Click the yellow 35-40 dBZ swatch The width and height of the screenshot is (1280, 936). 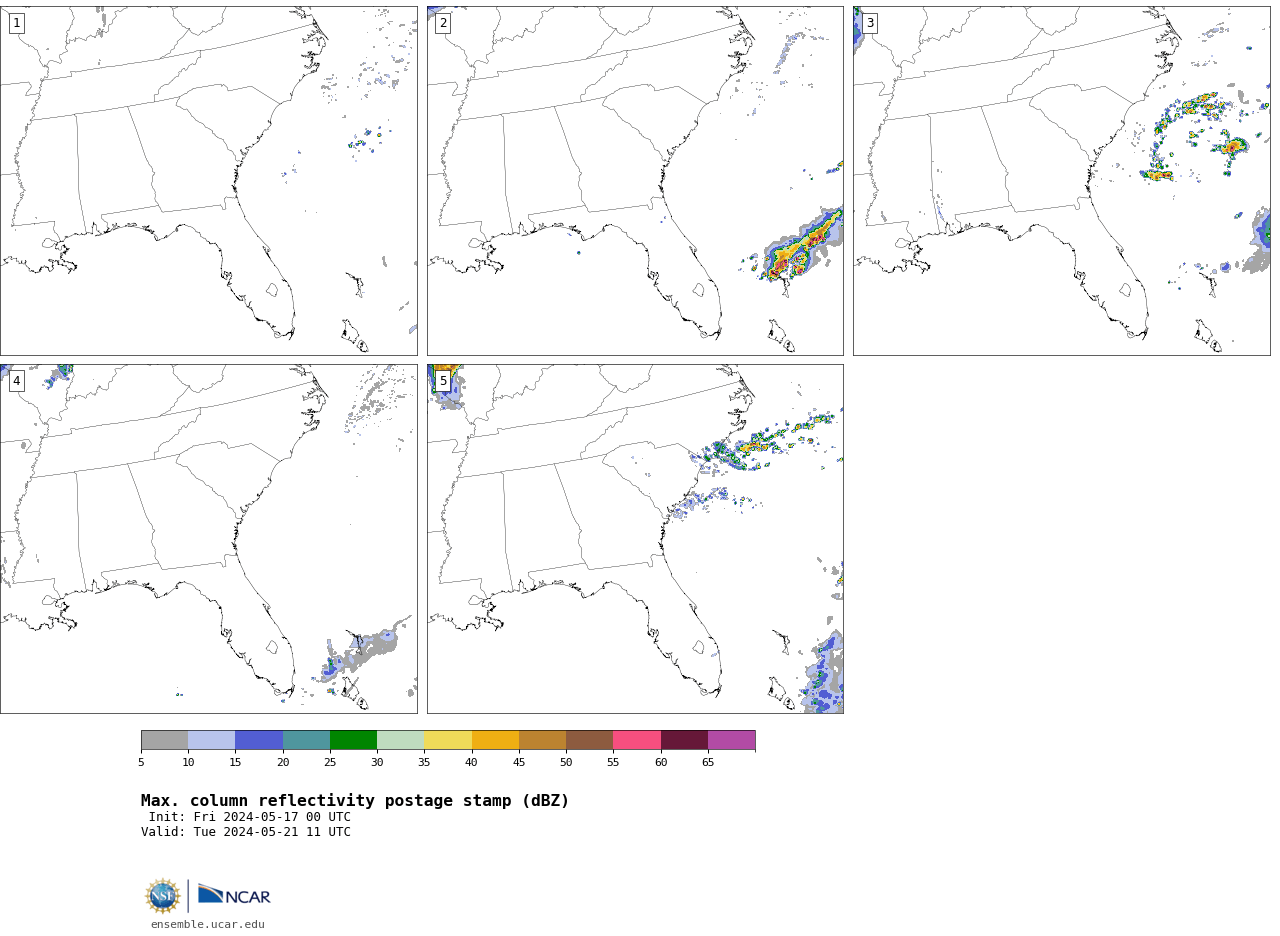[448, 740]
